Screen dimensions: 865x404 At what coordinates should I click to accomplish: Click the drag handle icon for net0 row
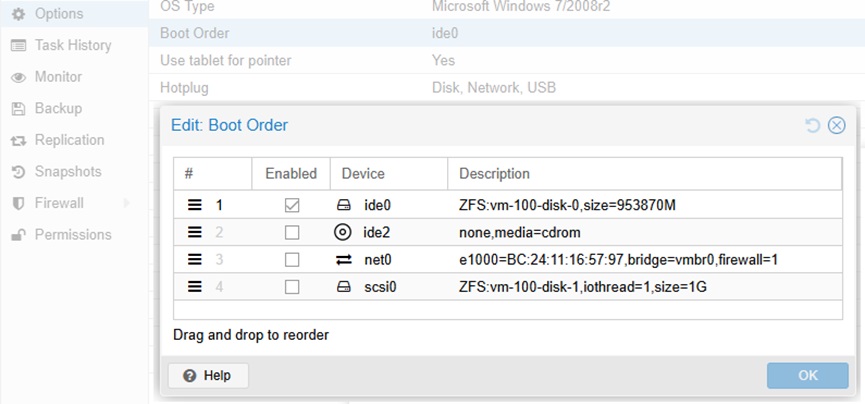click(194, 259)
